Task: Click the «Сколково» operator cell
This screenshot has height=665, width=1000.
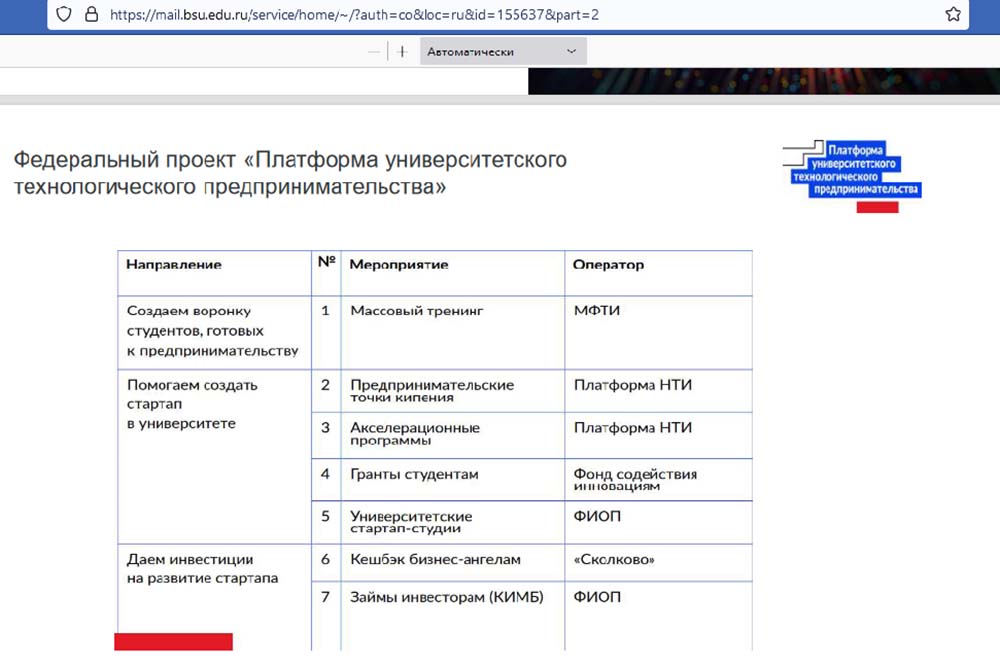Action: coord(614,560)
